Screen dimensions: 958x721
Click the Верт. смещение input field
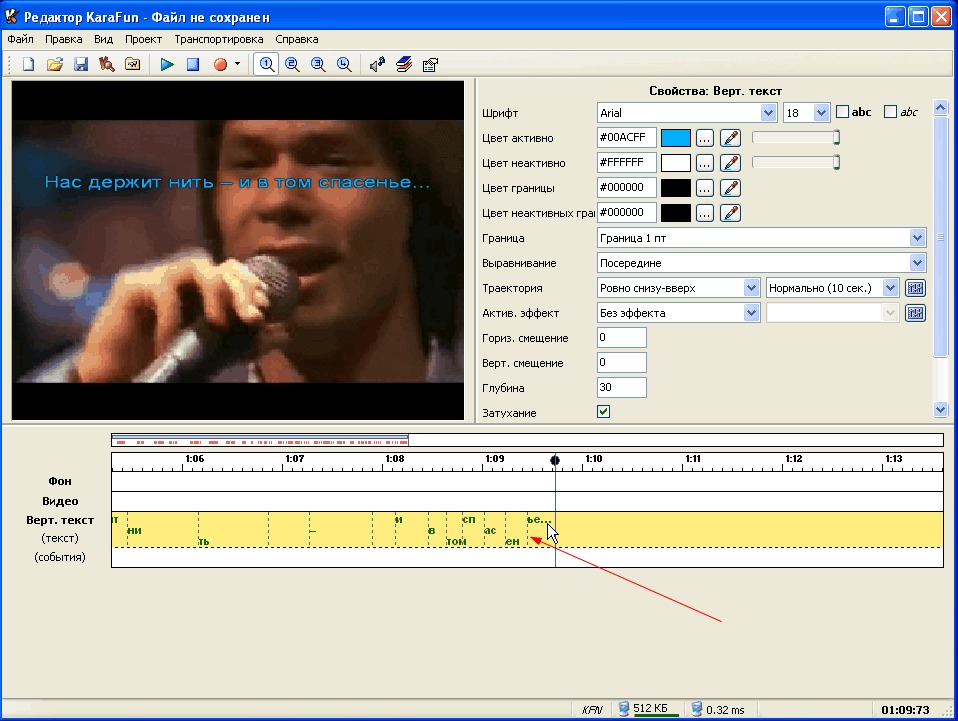[621, 362]
